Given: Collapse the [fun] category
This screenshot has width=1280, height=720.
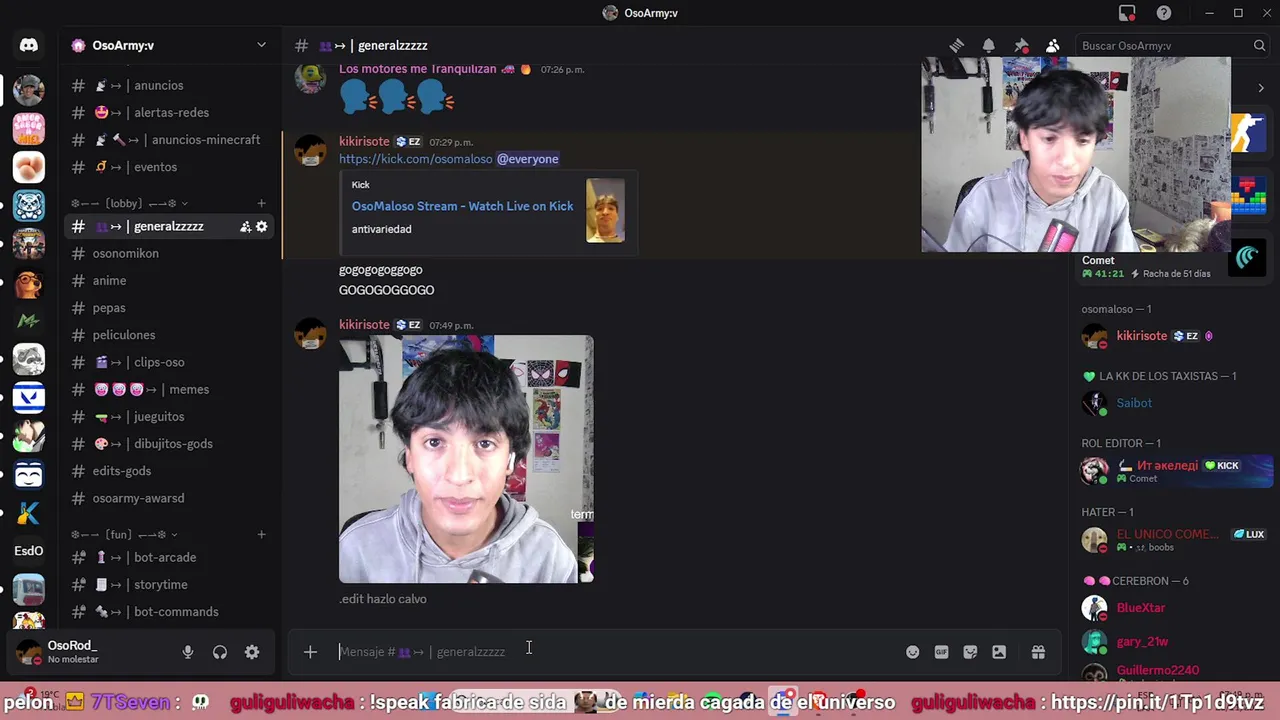Looking at the screenshot, I should [124, 535].
